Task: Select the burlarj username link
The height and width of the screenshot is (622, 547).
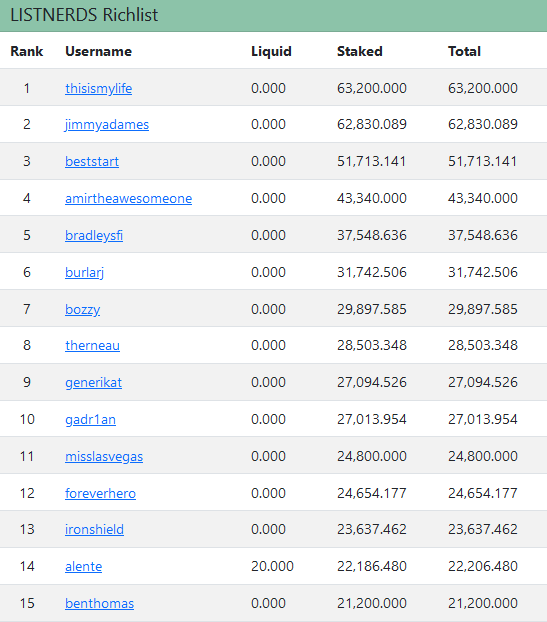Action: point(84,272)
